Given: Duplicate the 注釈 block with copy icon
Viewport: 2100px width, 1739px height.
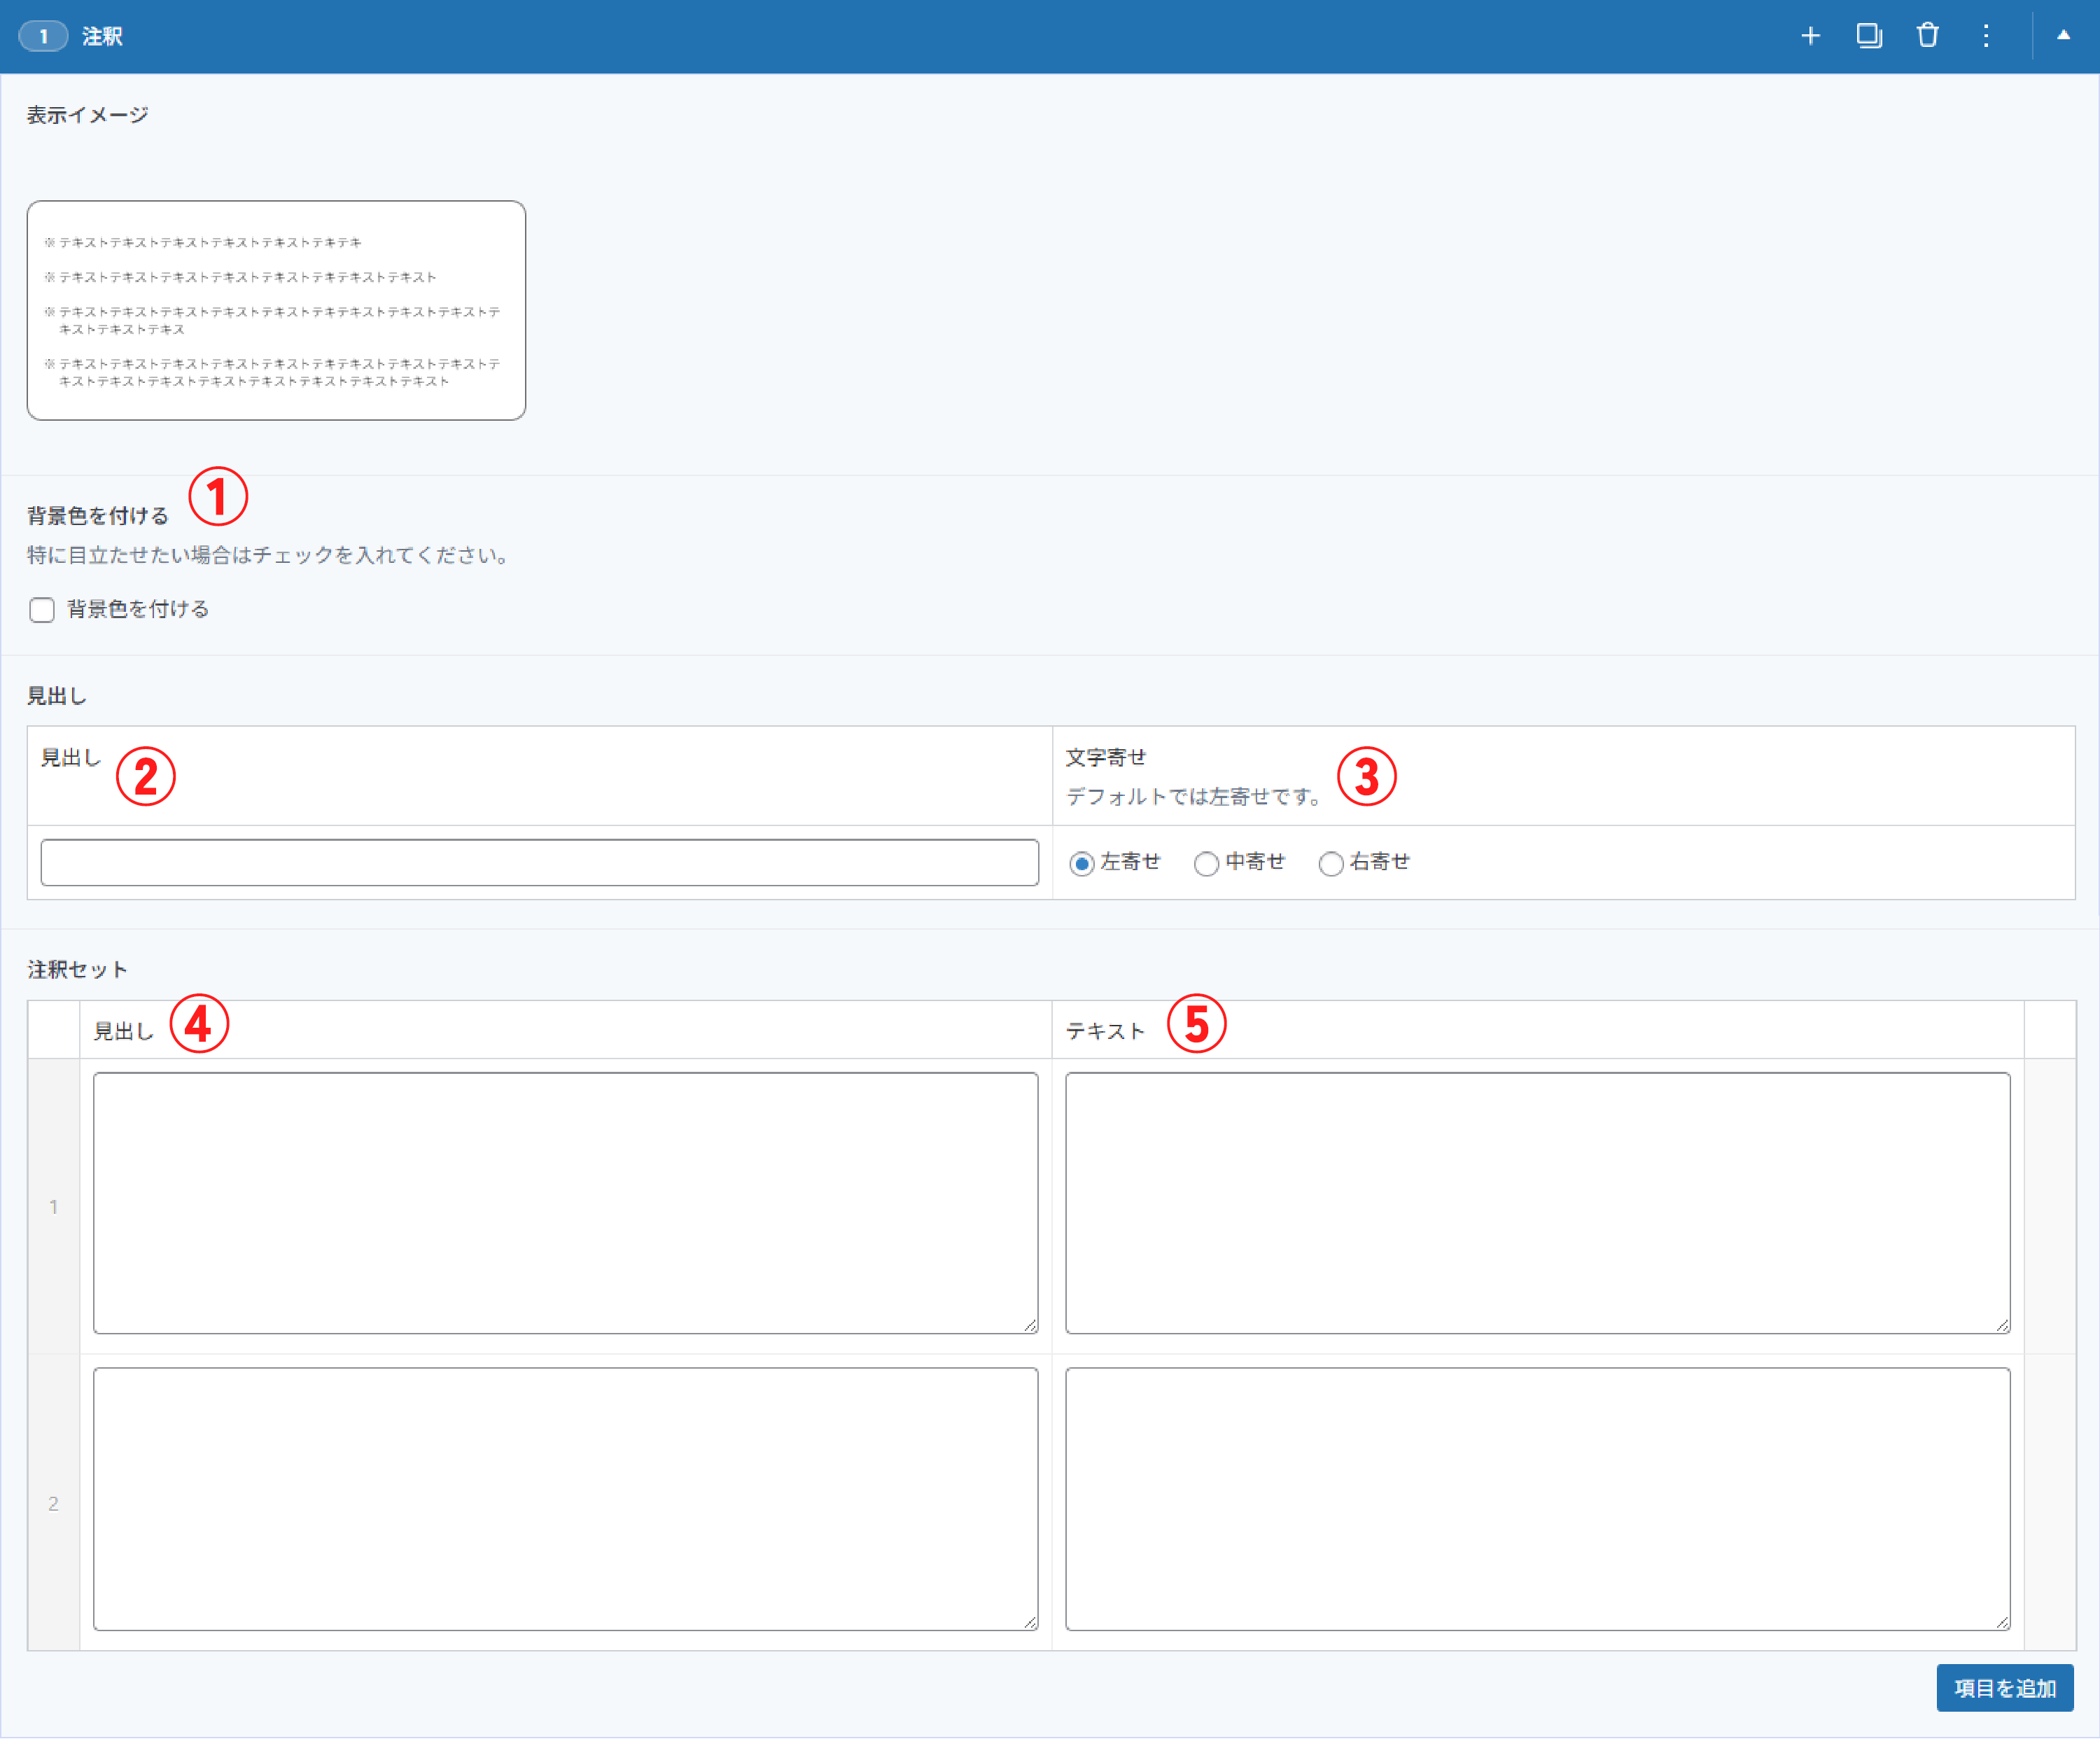Looking at the screenshot, I should (x=1868, y=36).
